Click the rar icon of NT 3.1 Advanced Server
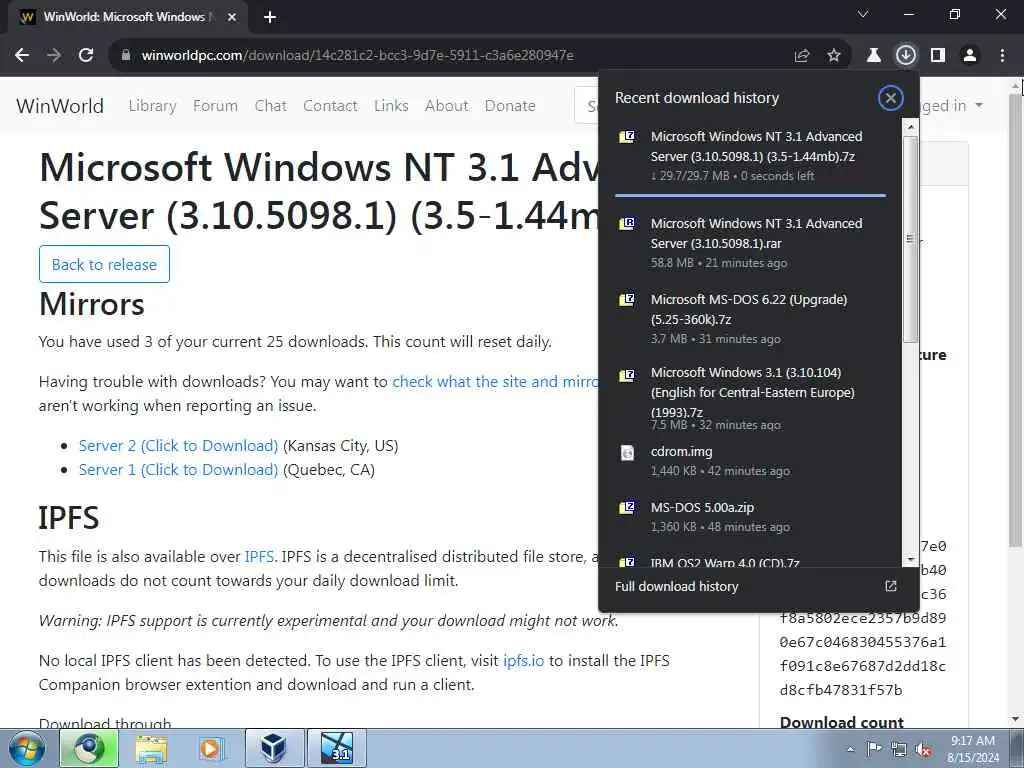 point(627,224)
